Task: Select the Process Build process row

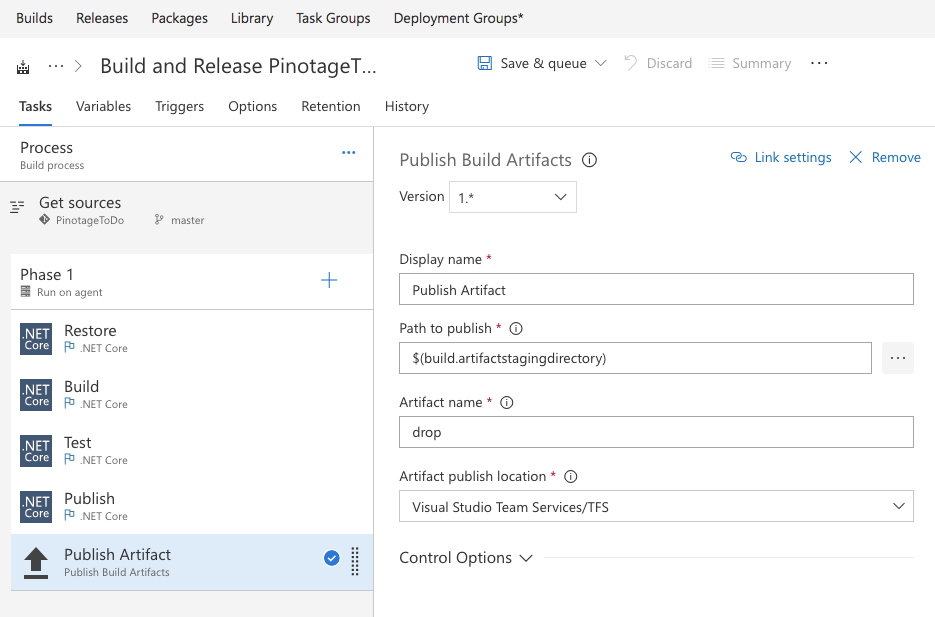Action: [187, 154]
